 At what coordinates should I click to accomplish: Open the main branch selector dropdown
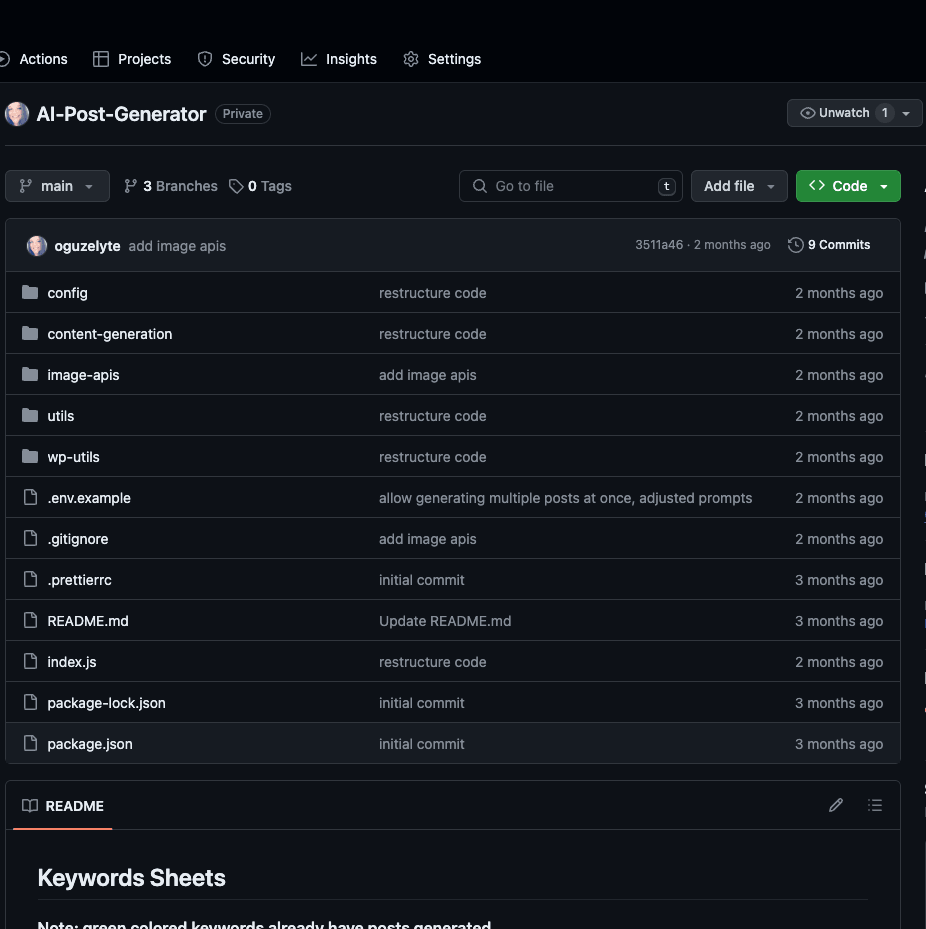[x=57, y=186]
